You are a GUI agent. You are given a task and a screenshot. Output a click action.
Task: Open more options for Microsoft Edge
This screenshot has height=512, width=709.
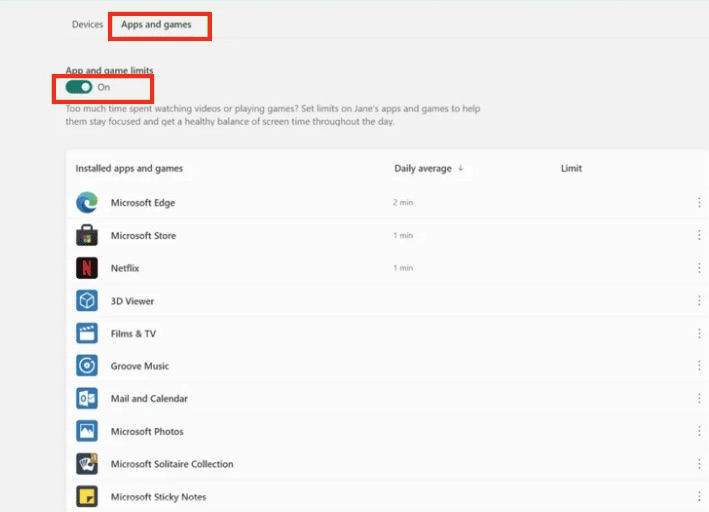pos(699,203)
